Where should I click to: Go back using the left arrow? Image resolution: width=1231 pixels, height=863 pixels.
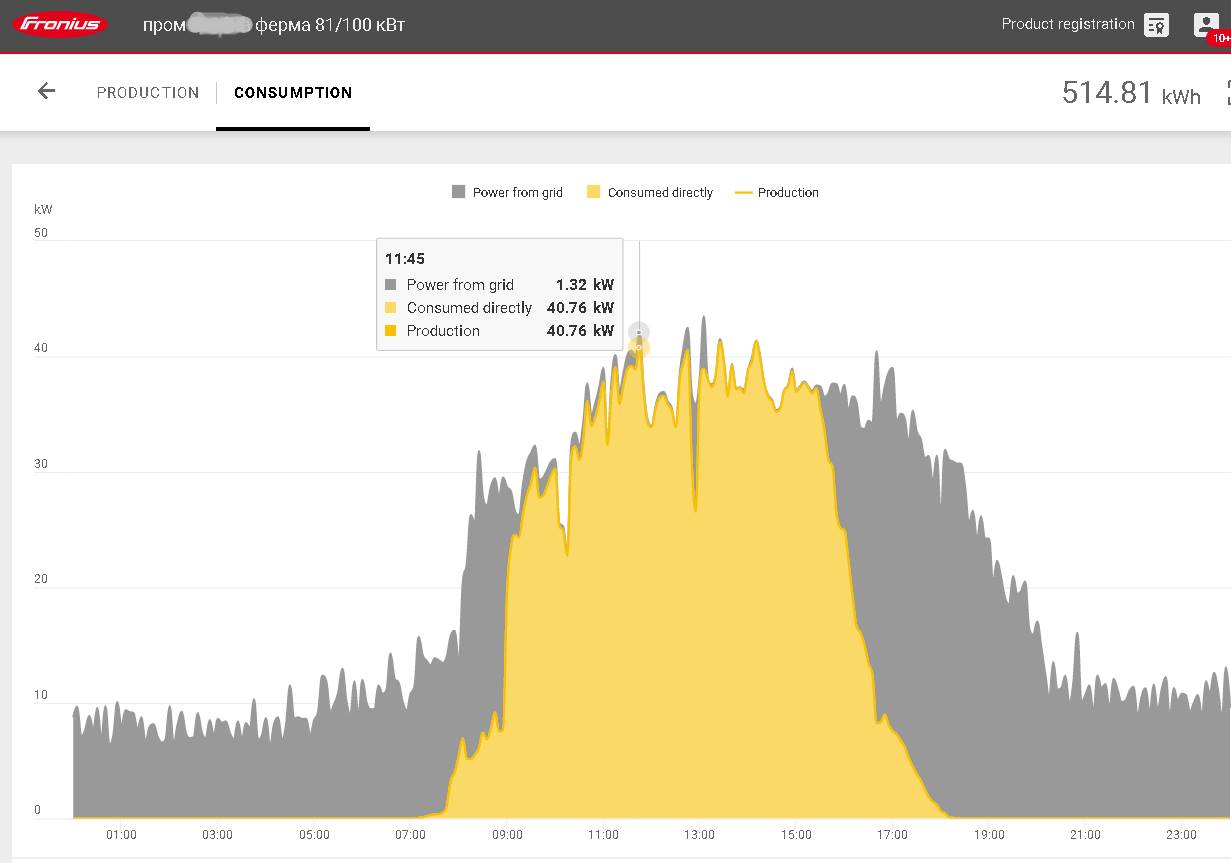tap(46, 92)
